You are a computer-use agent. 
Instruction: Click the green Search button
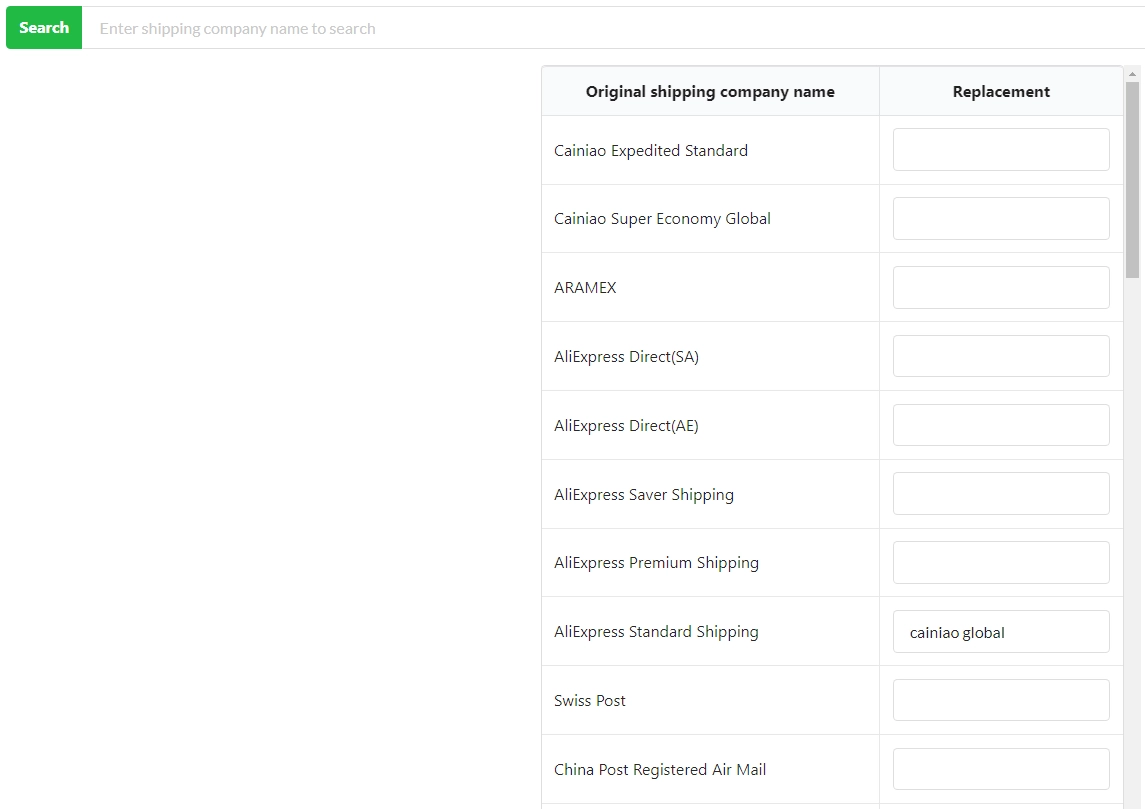(44, 28)
